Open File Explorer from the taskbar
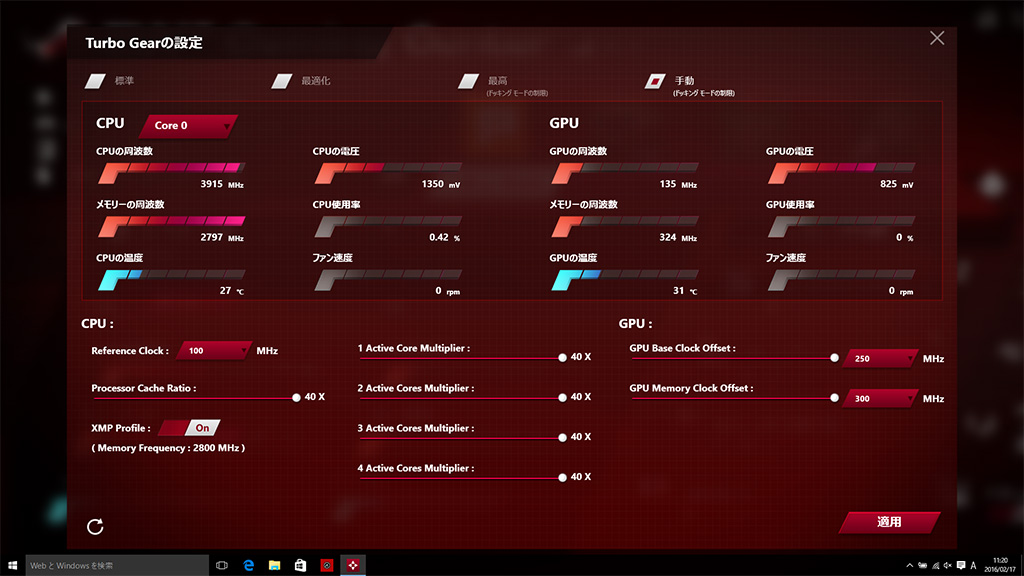Screen dimensions: 1024x576 (274, 566)
